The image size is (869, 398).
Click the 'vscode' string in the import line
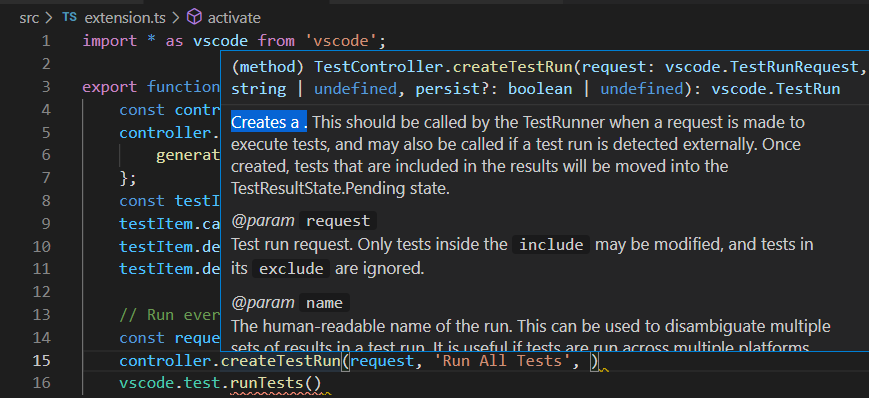coord(341,41)
